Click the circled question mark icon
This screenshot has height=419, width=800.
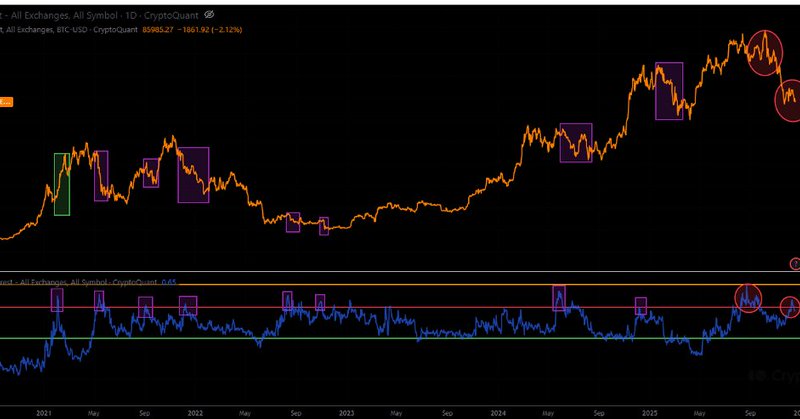click(795, 264)
